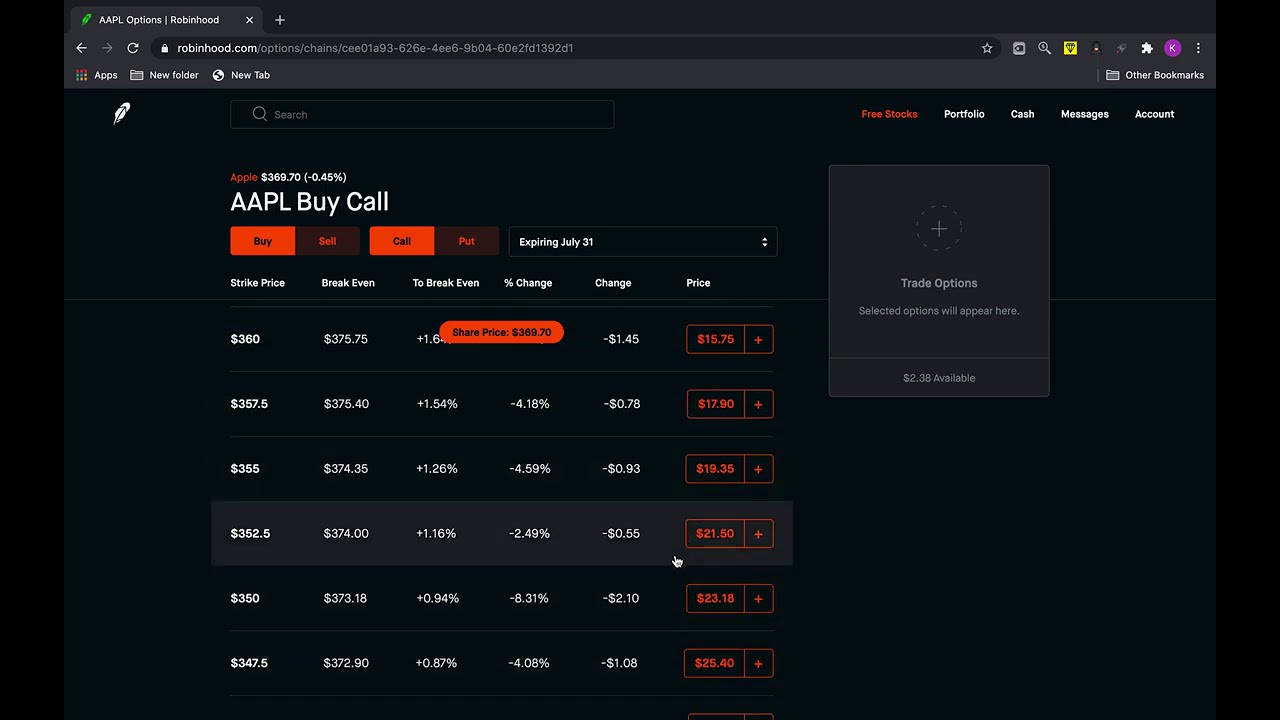Screen dimensions: 1280x720
Task: Open the Expiring July 31 dropdown
Action: tap(643, 242)
